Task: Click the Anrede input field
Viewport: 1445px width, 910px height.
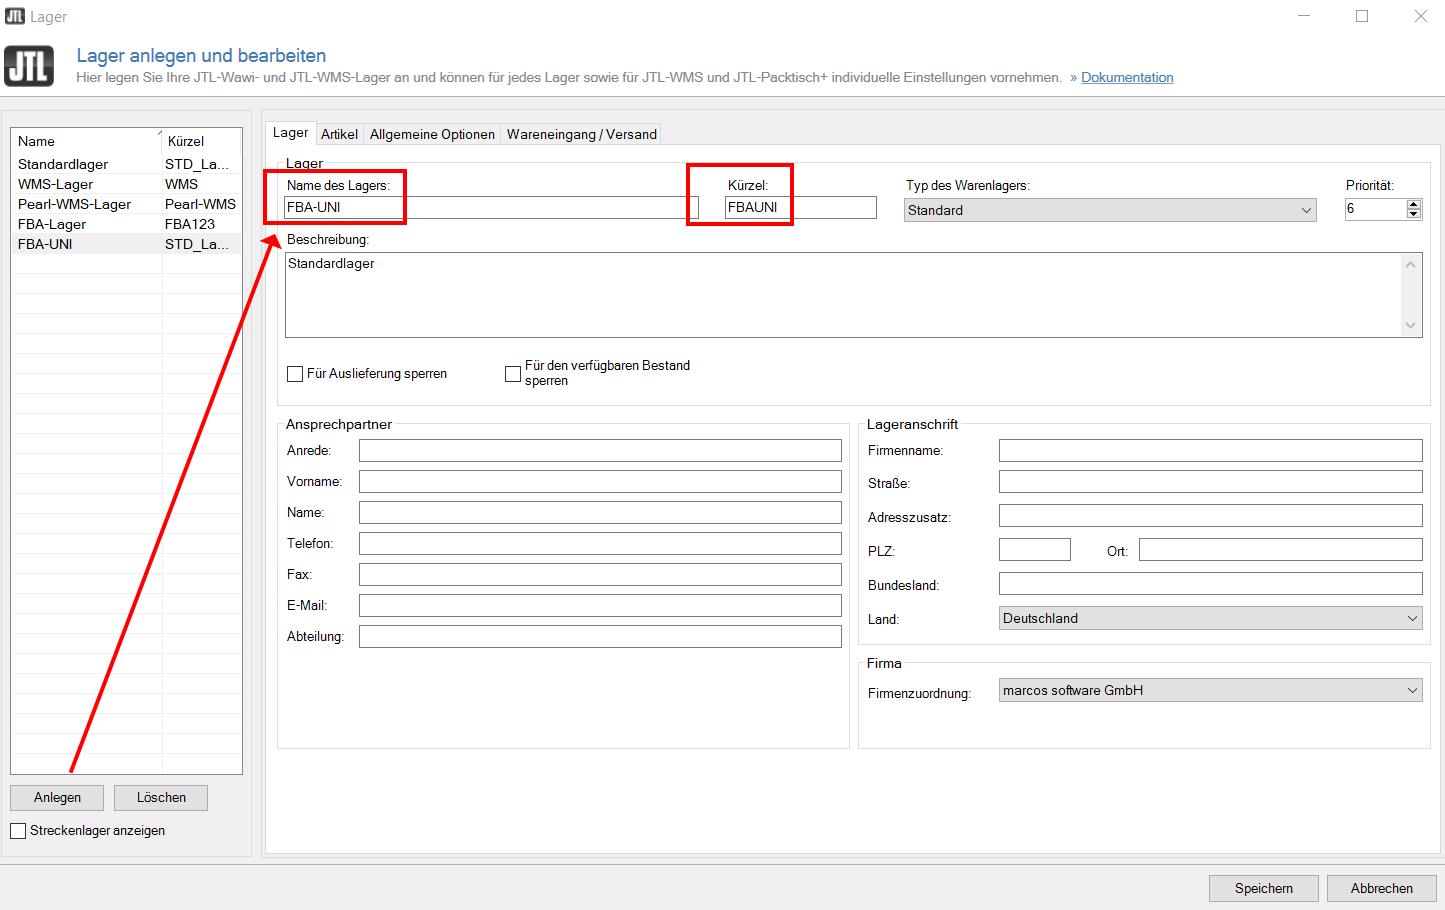Action: (x=600, y=450)
